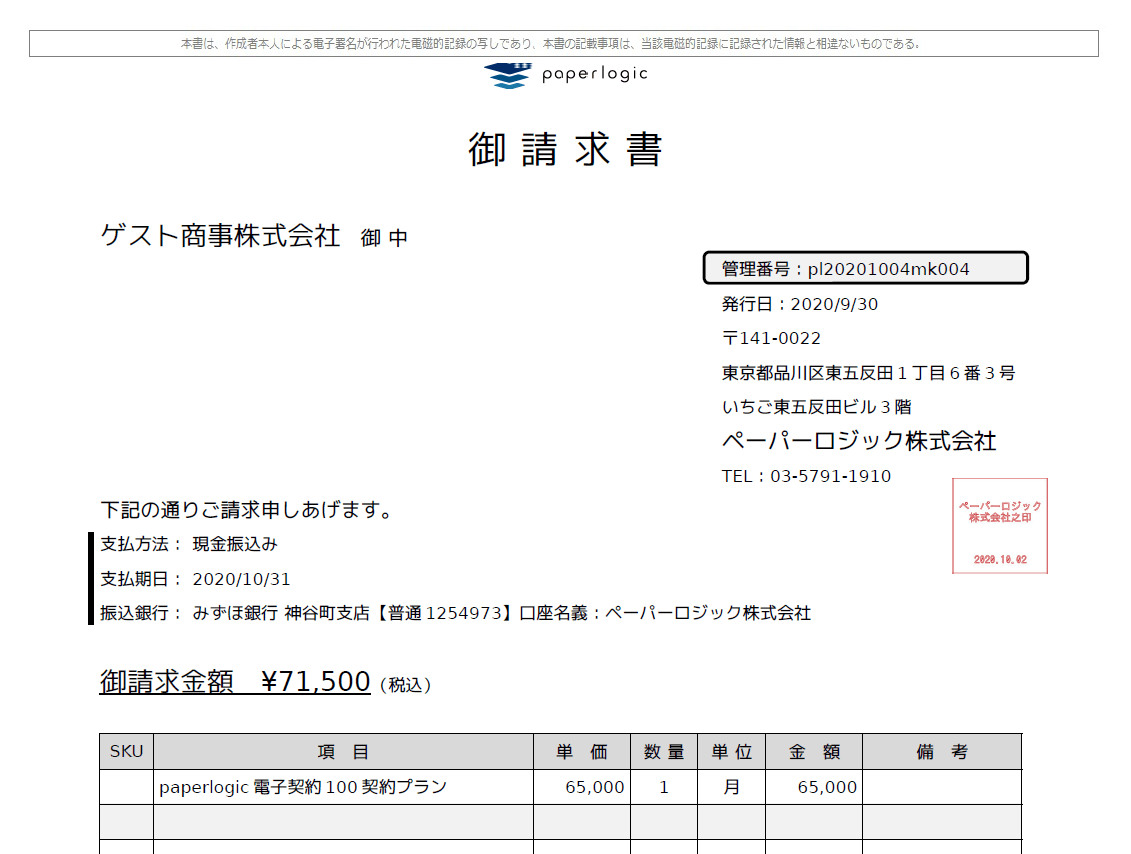Click the red company seal stamp
The height and width of the screenshot is (854, 1131).
tap(999, 526)
